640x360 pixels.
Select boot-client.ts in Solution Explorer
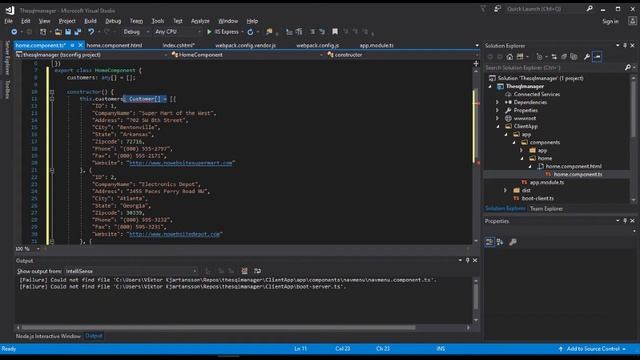[538, 198]
